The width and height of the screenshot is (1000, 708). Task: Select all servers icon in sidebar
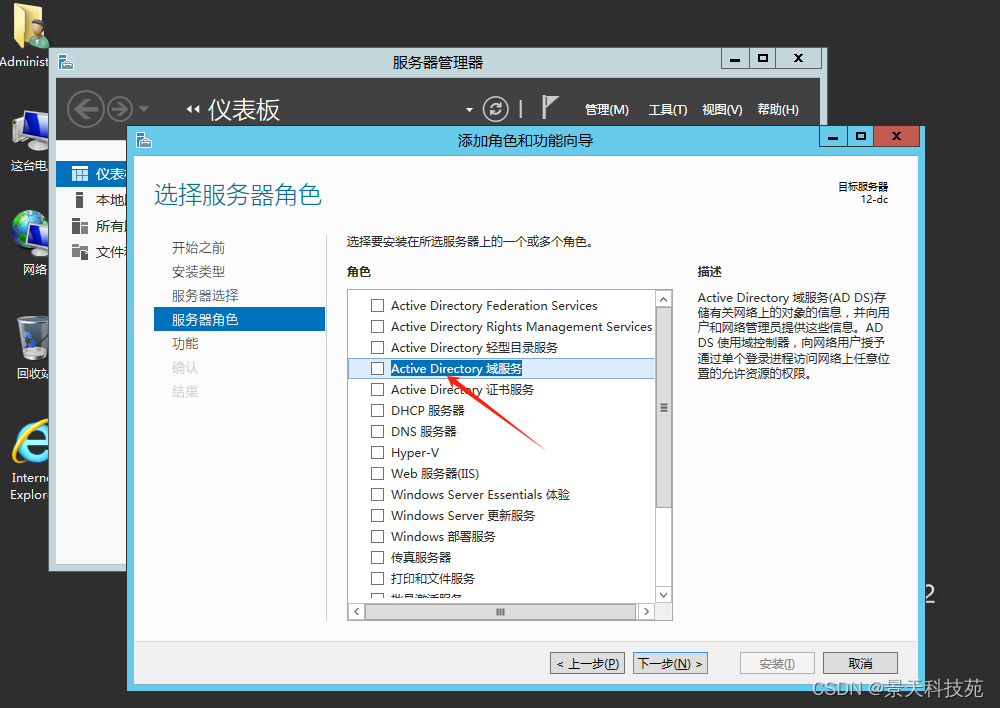click(x=80, y=226)
